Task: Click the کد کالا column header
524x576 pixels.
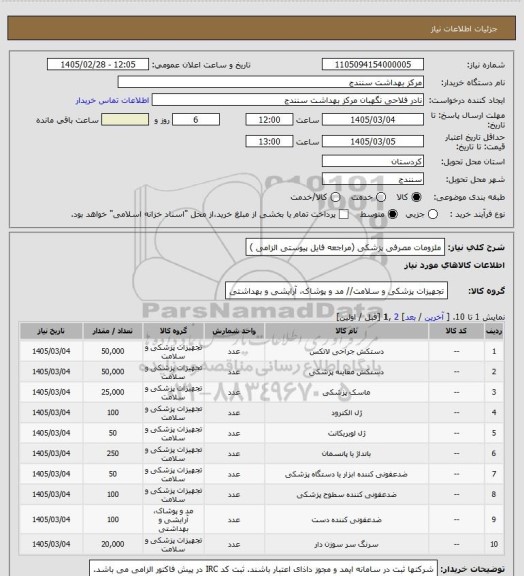Action: point(456,331)
